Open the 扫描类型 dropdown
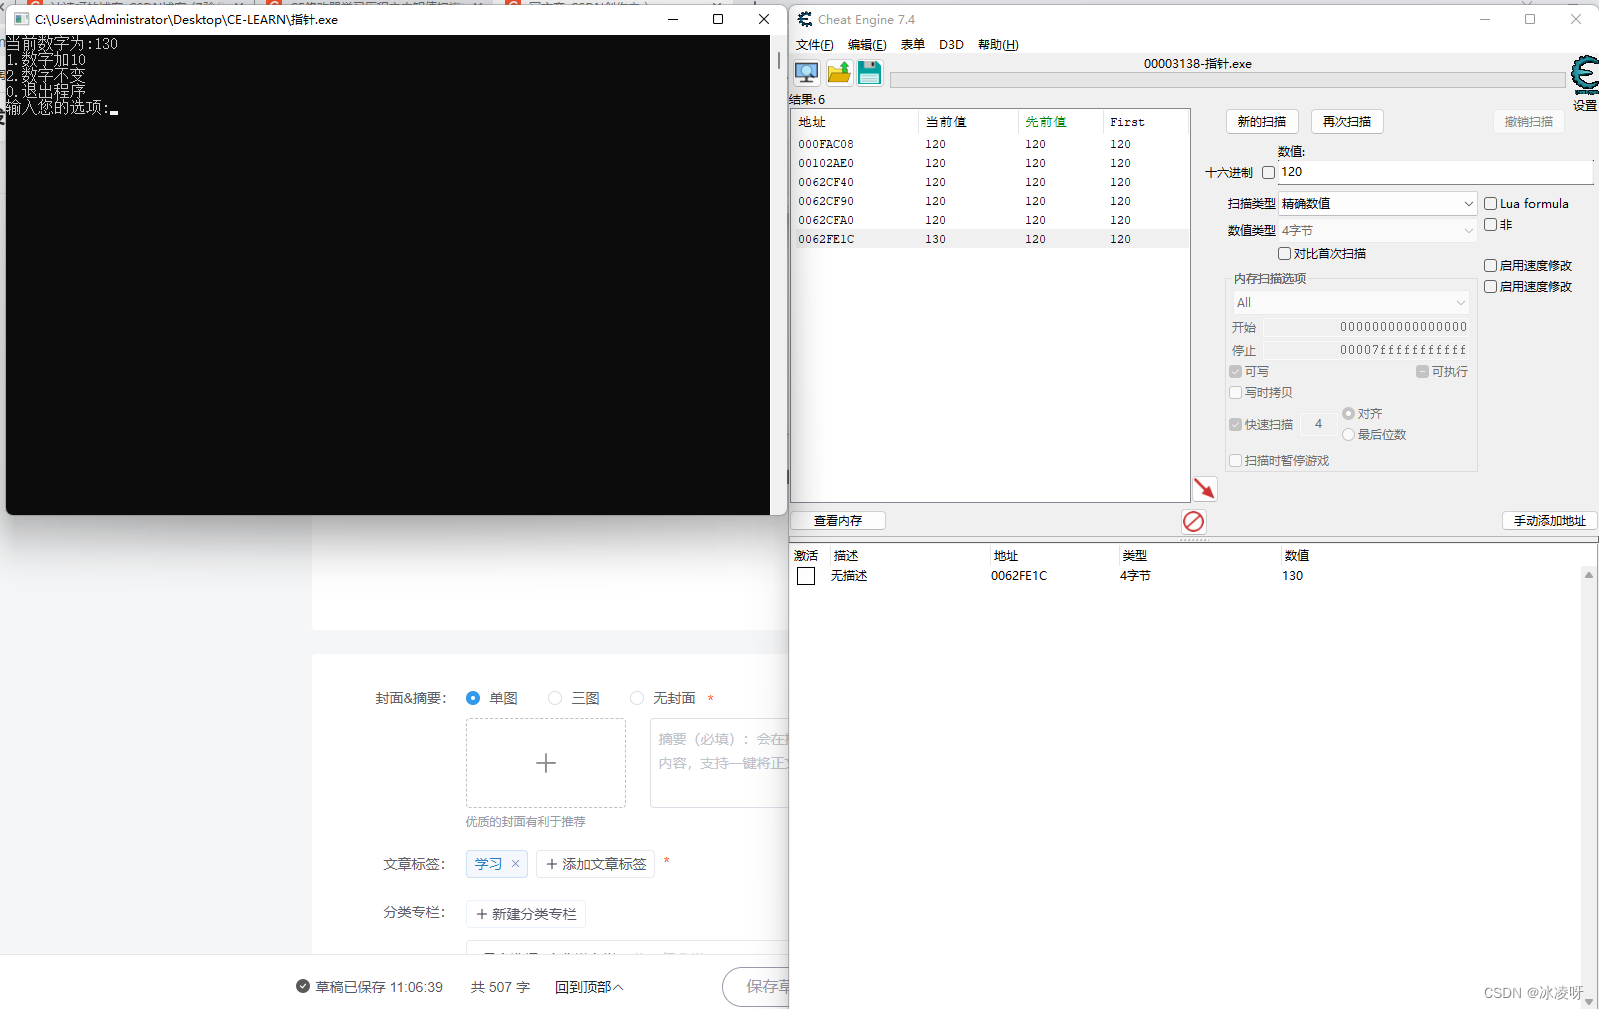 (x=1377, y=203)
